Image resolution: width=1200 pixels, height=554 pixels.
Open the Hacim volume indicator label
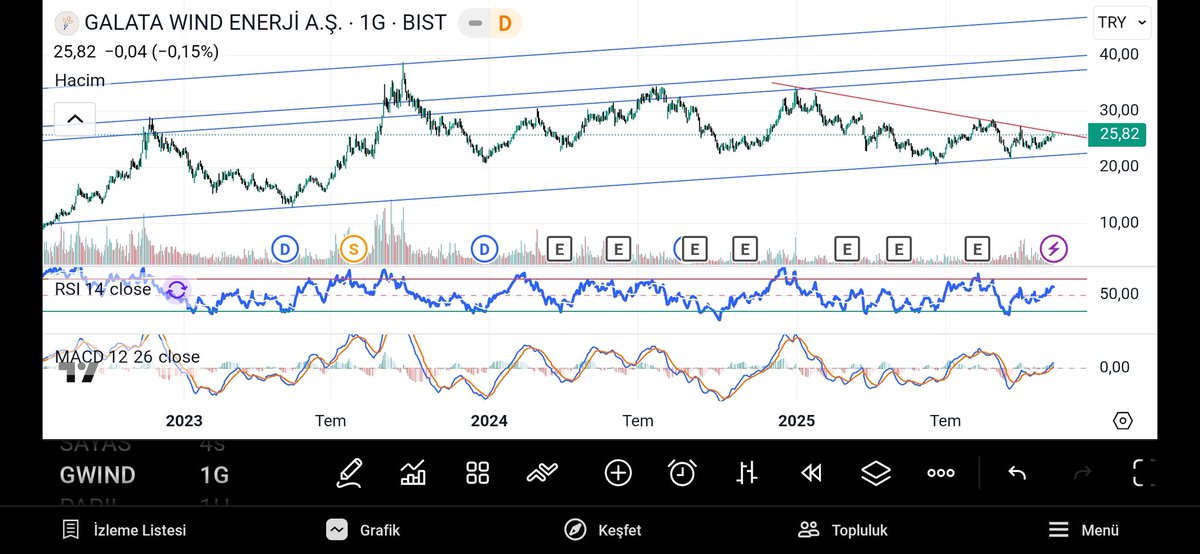coord(80,80)
